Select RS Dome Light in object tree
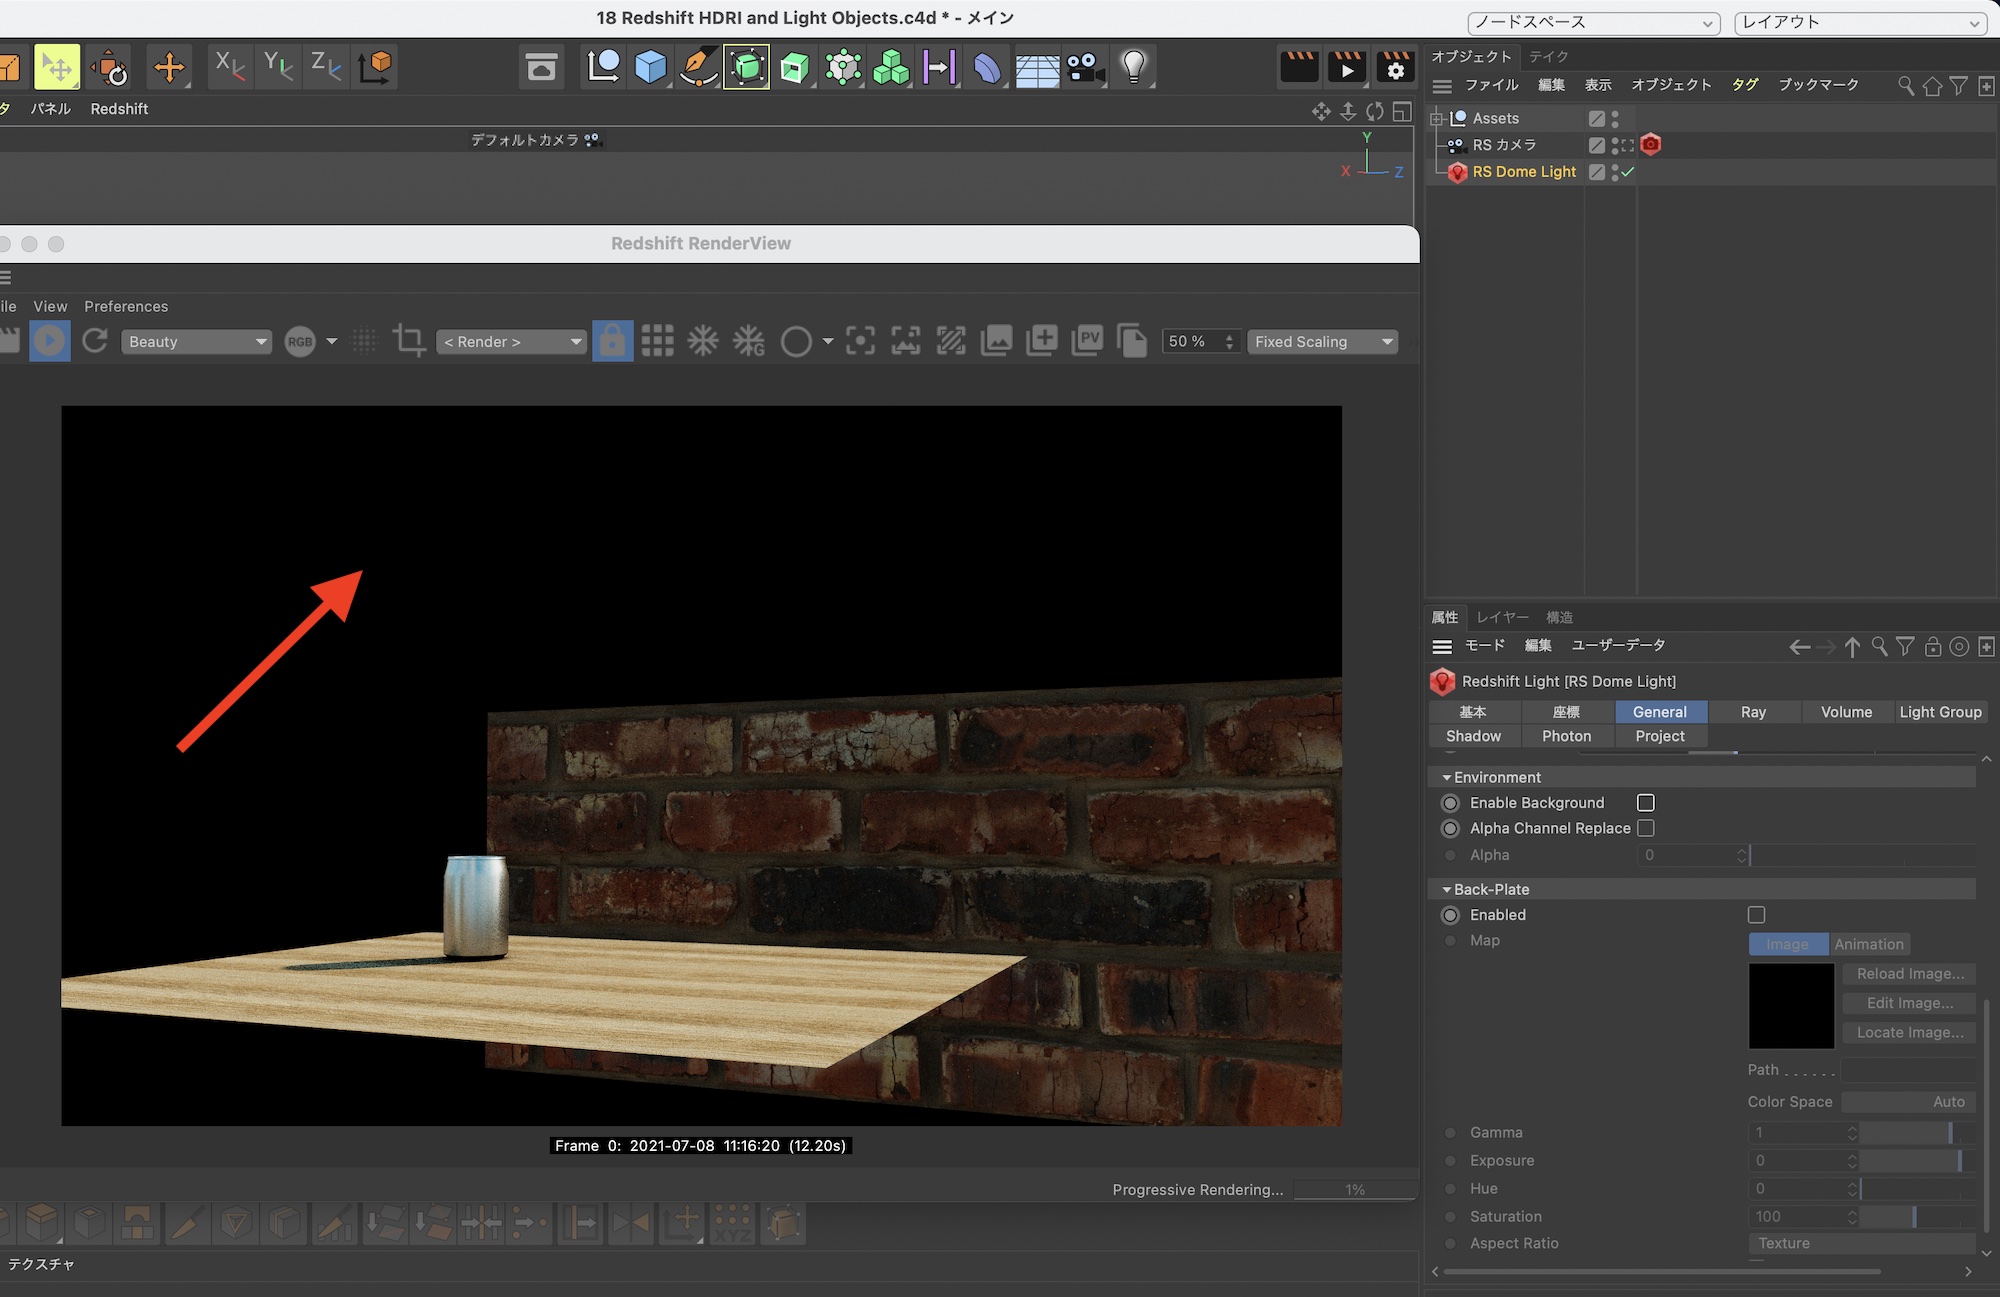 click(x=1523, y=172)
